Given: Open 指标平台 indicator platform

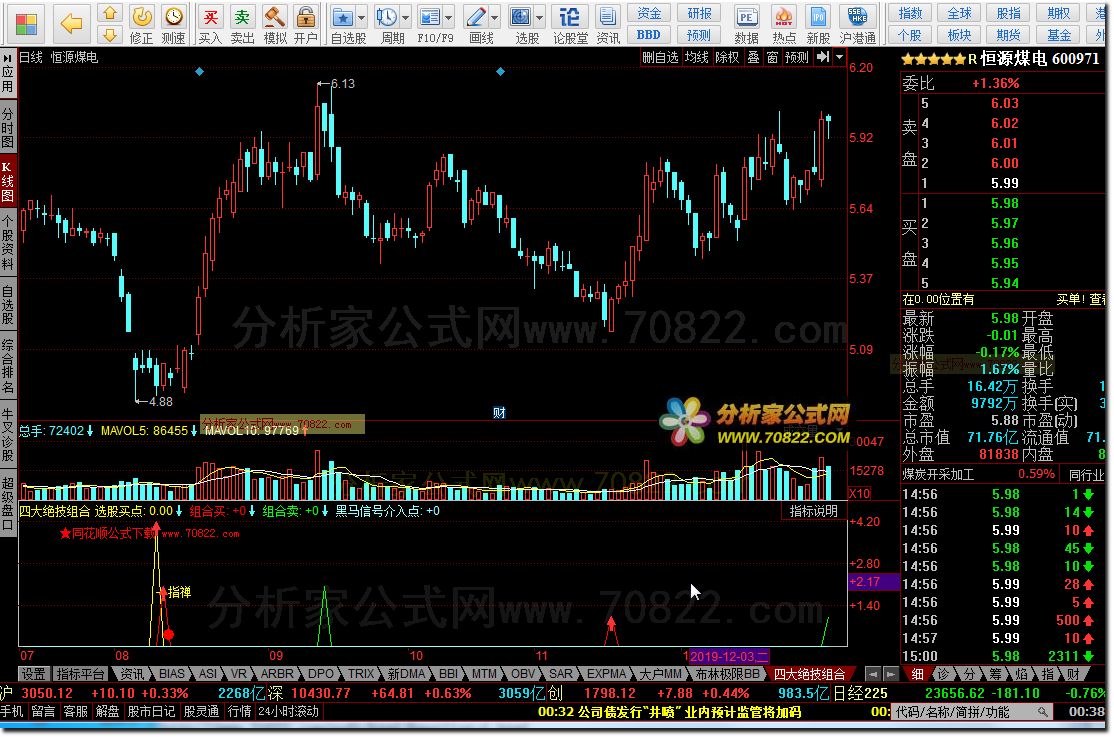Looking at the screenshot, I should point(80,674).
